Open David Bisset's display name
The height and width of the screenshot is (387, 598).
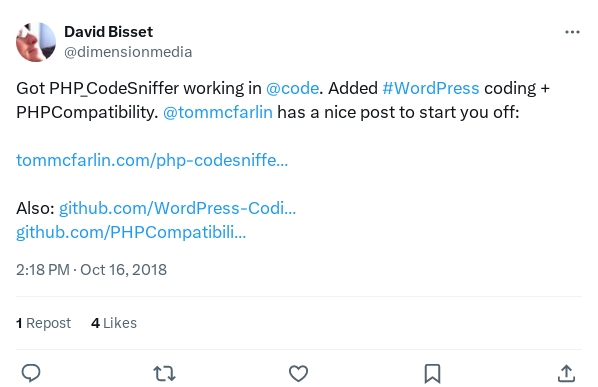(108, 32)
